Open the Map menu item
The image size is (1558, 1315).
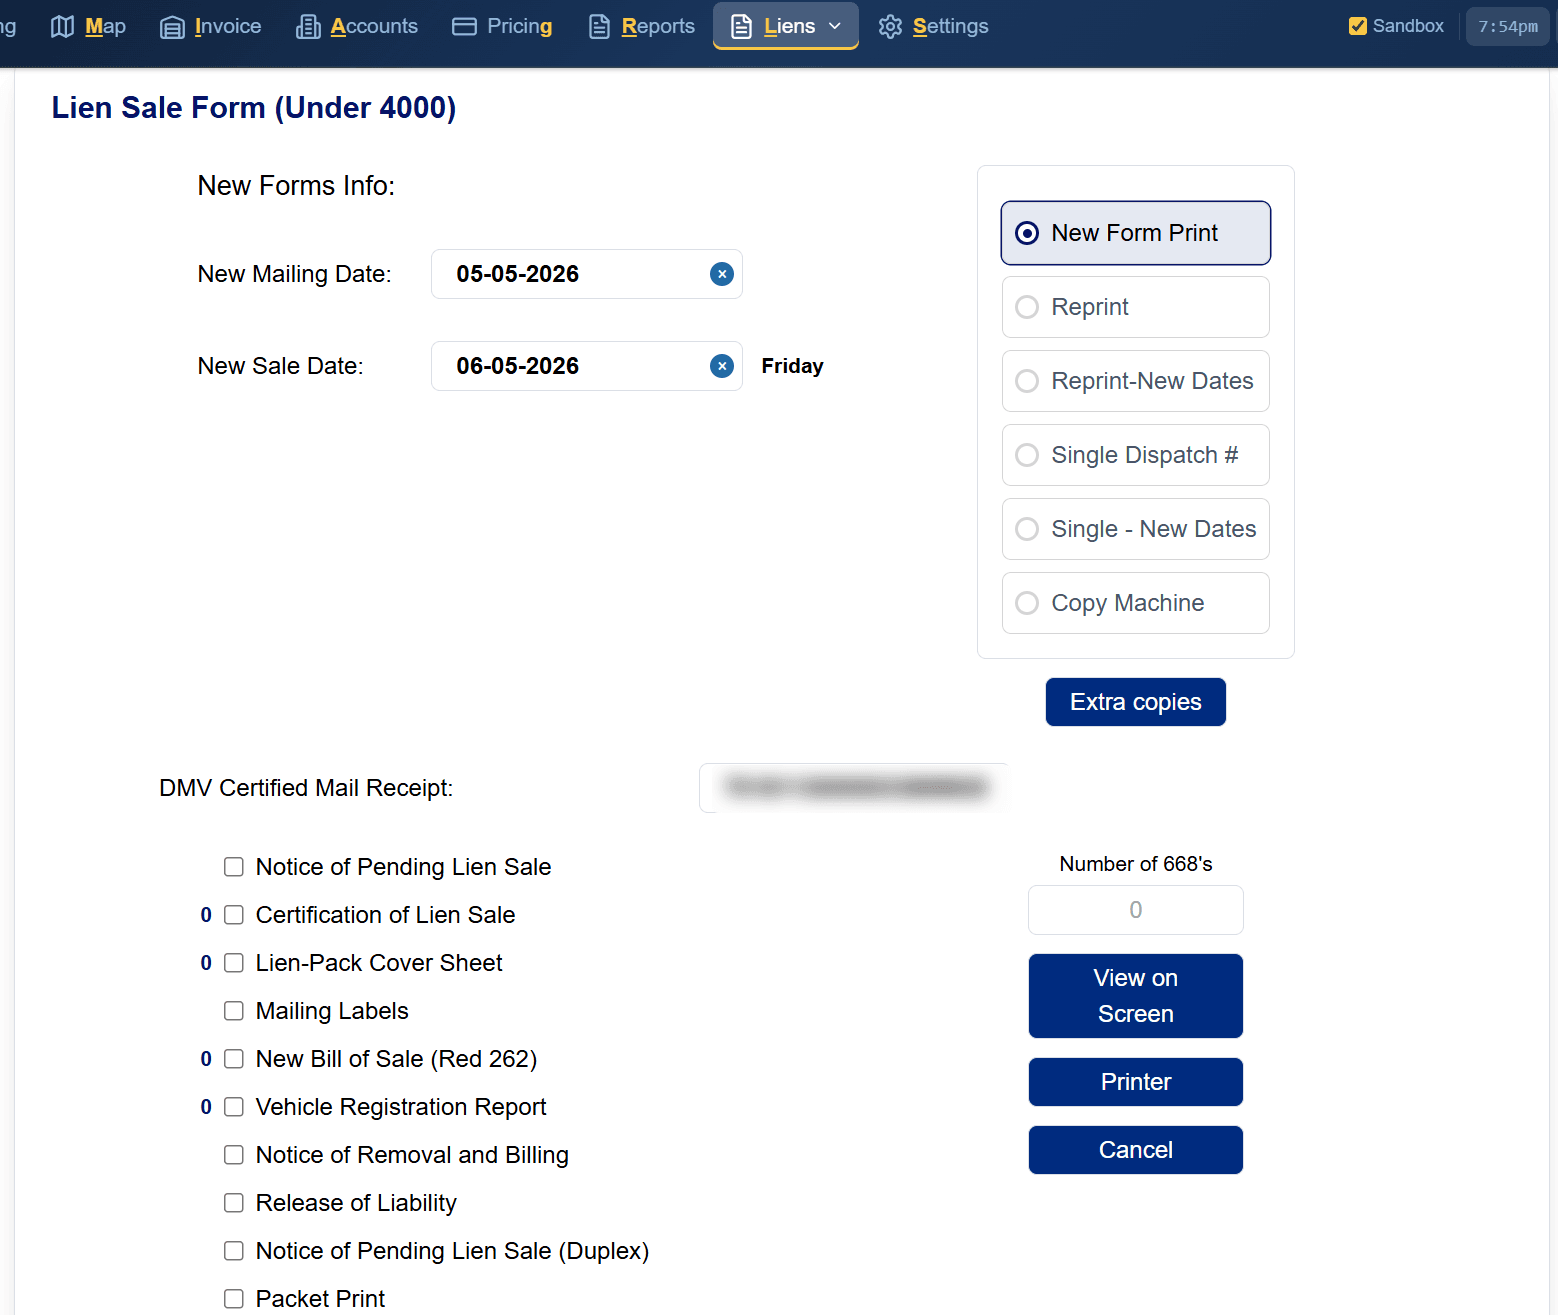tap(88, 27)
